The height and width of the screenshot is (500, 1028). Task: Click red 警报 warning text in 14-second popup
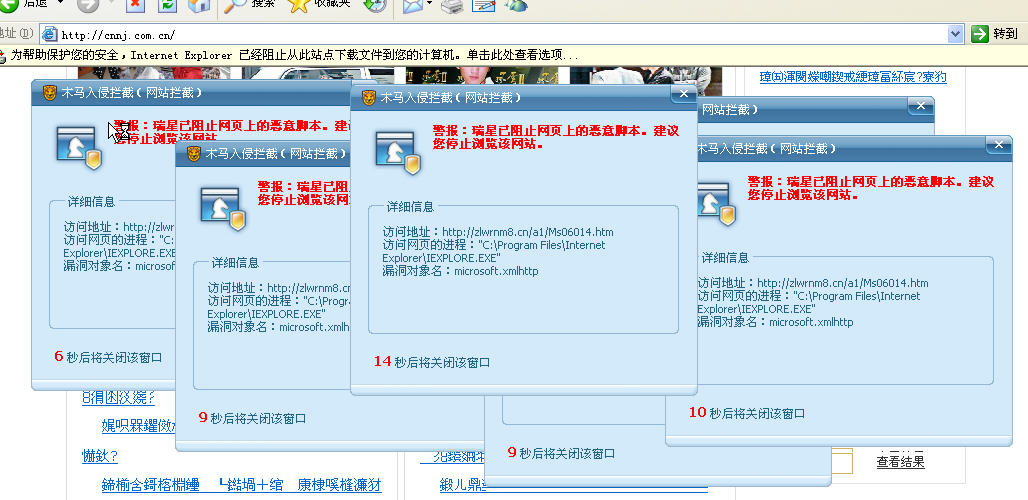(x=555, y=137)
